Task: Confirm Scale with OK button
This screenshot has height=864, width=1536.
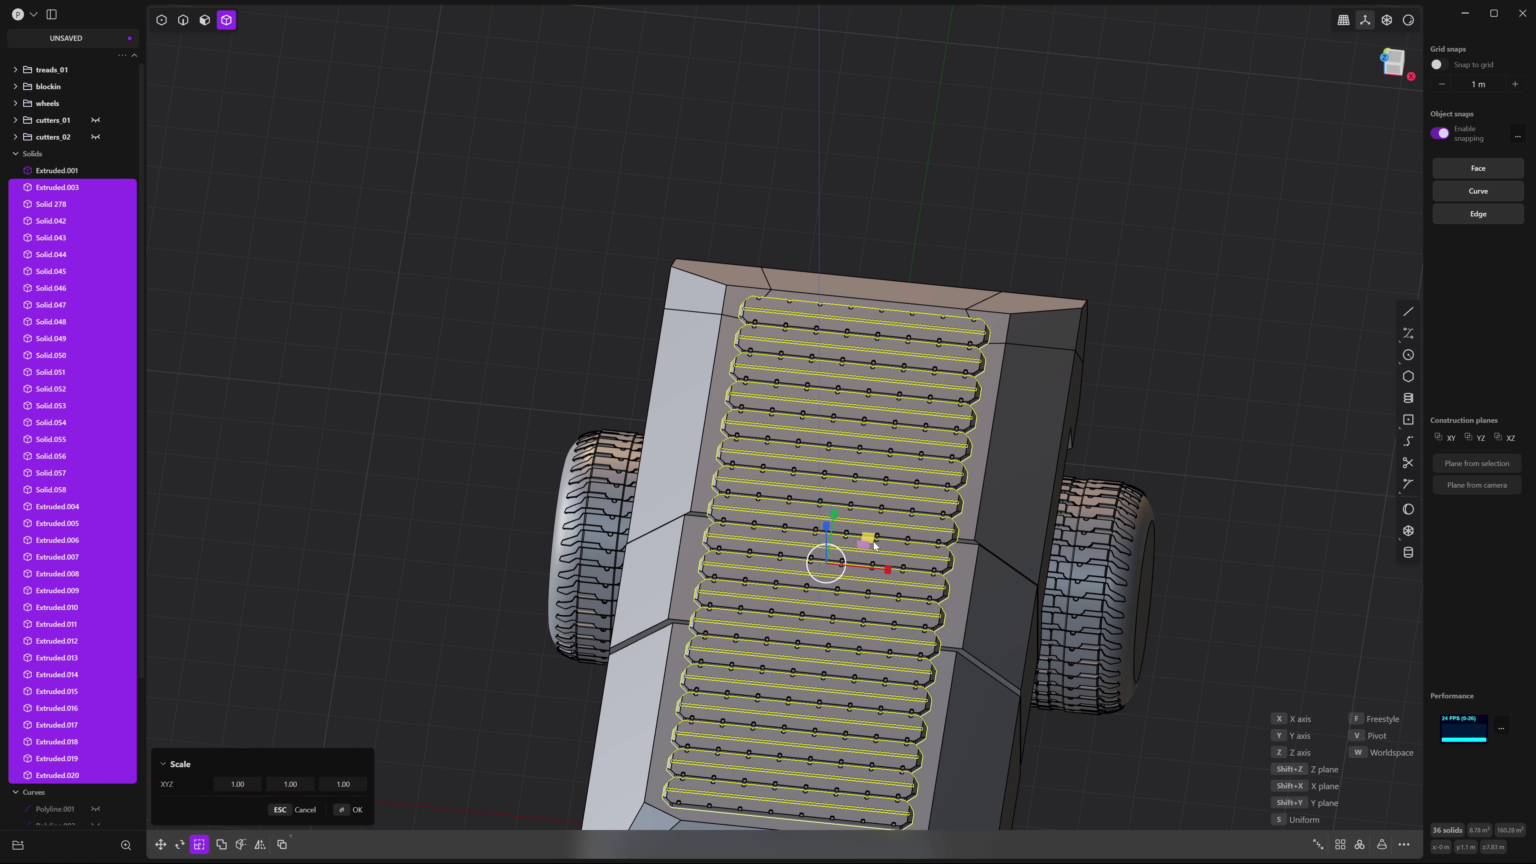Action: pos(350,810)
